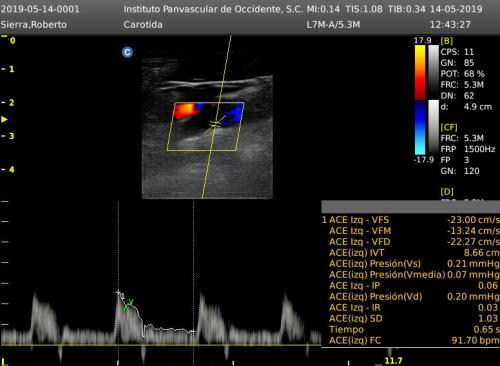Select the [B] mode parameter header
Viewport: 500px width, 366px height.
pyautogui.click(x=447, y=41)
